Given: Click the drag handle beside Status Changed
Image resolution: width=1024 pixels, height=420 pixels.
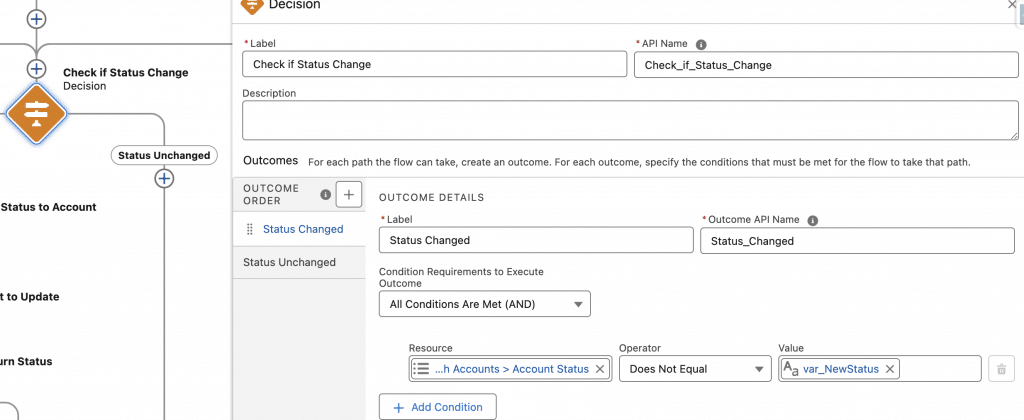Looking at the screenshot, I should [x=249, y=229].
